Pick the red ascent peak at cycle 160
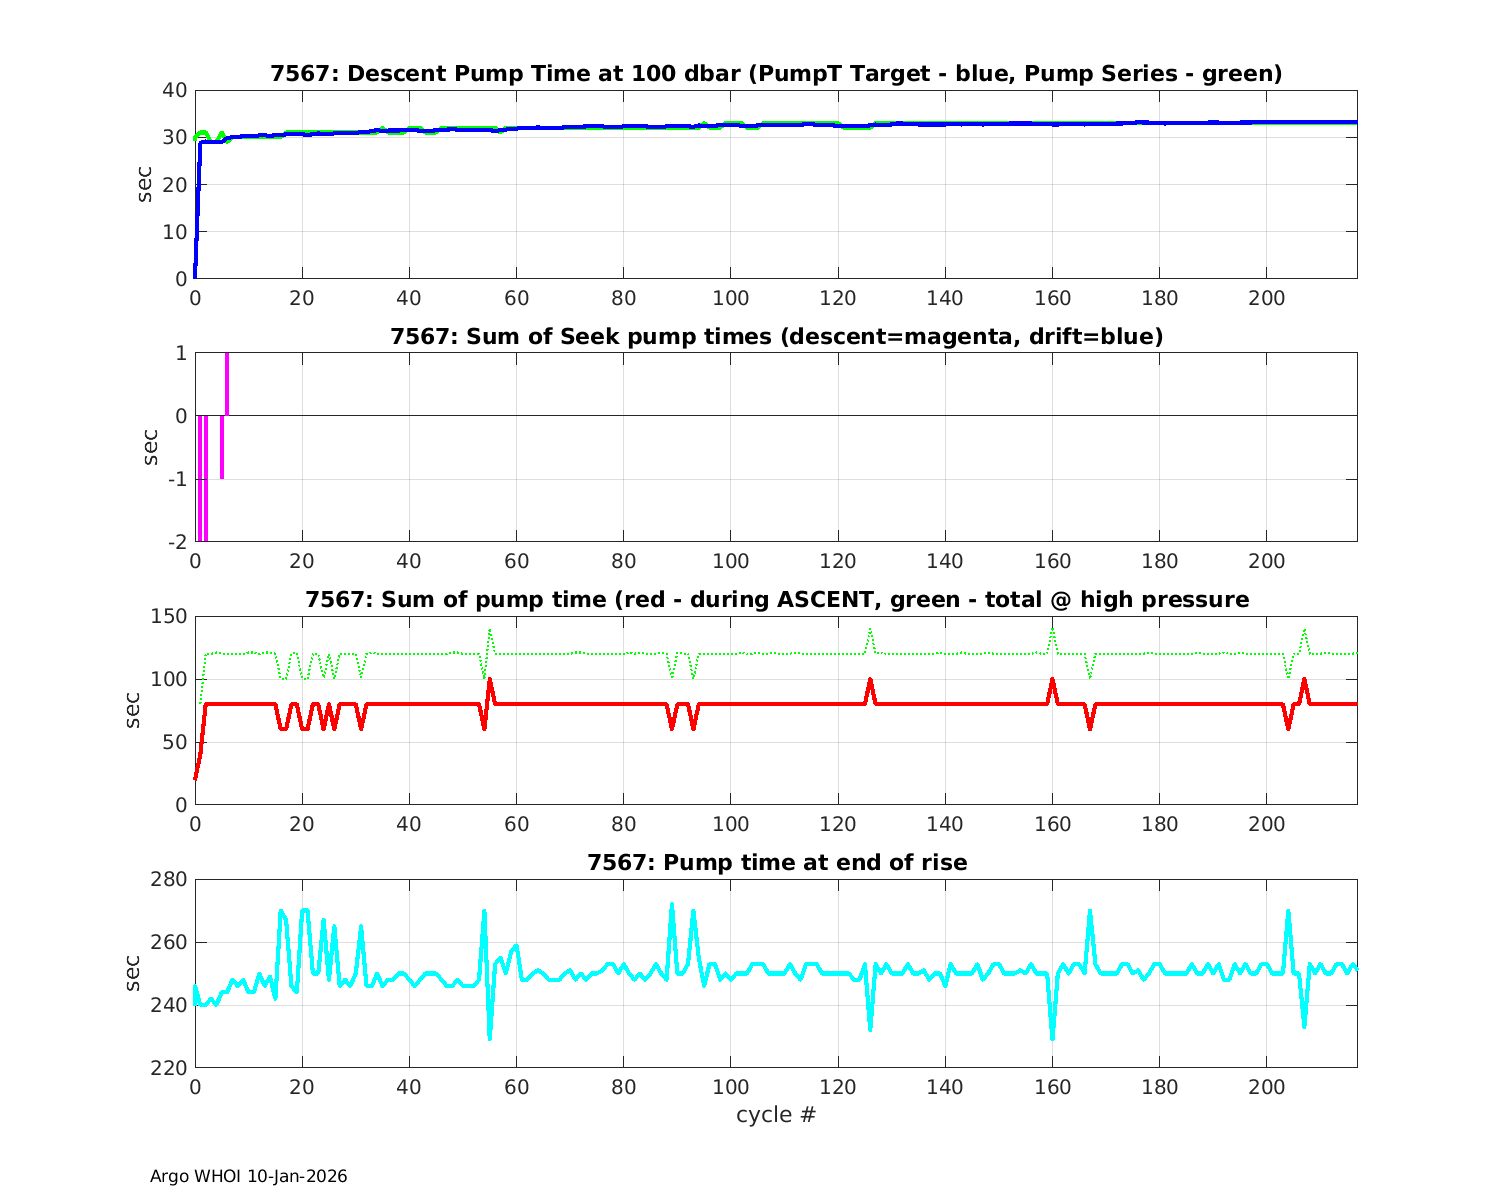This screenshot has width=1500, height=1200. point(1052,681)
